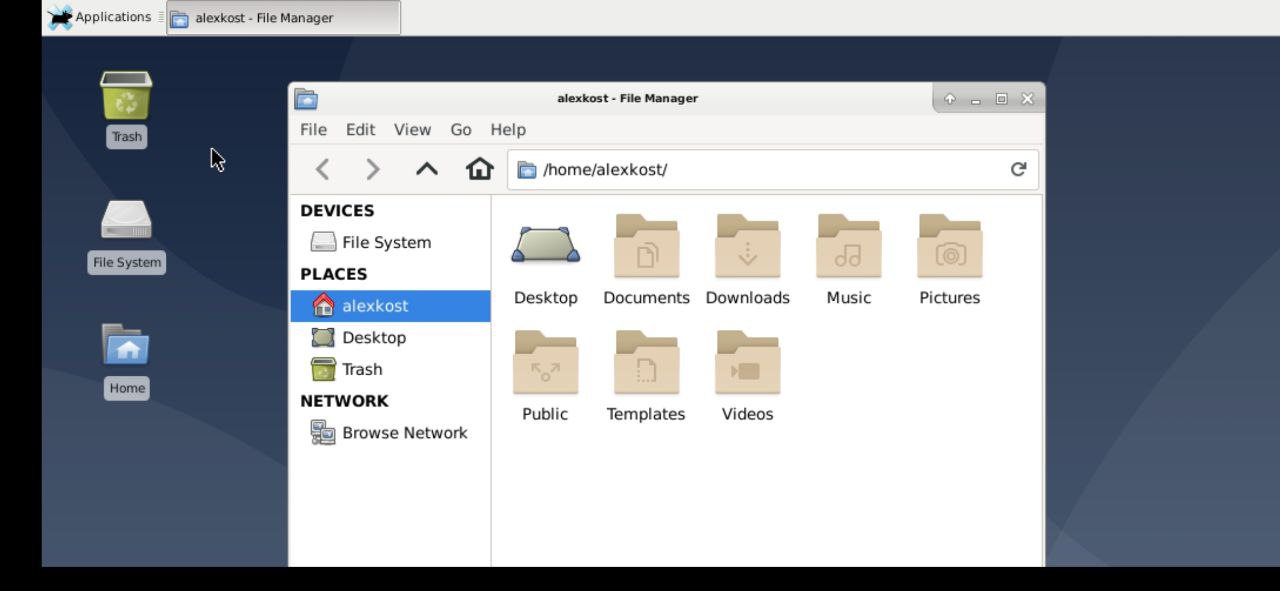Select the Videos folder icon
The width and height of the screenshot is (1280, 591).
coord(748,362)
